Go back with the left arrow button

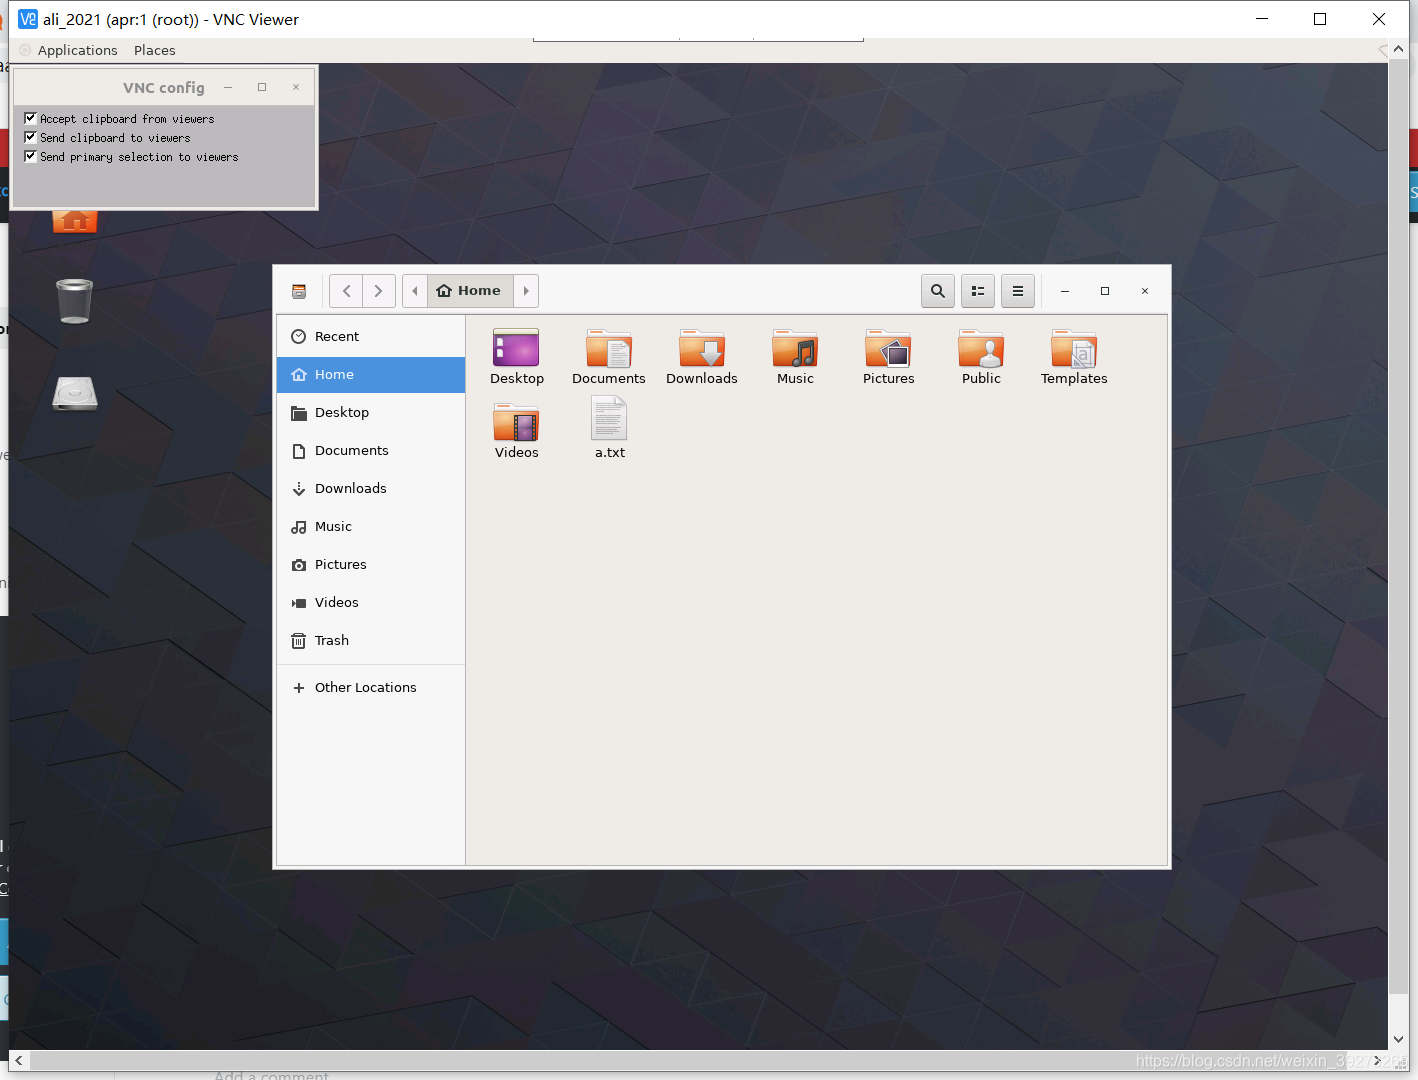tap(346, 291)
